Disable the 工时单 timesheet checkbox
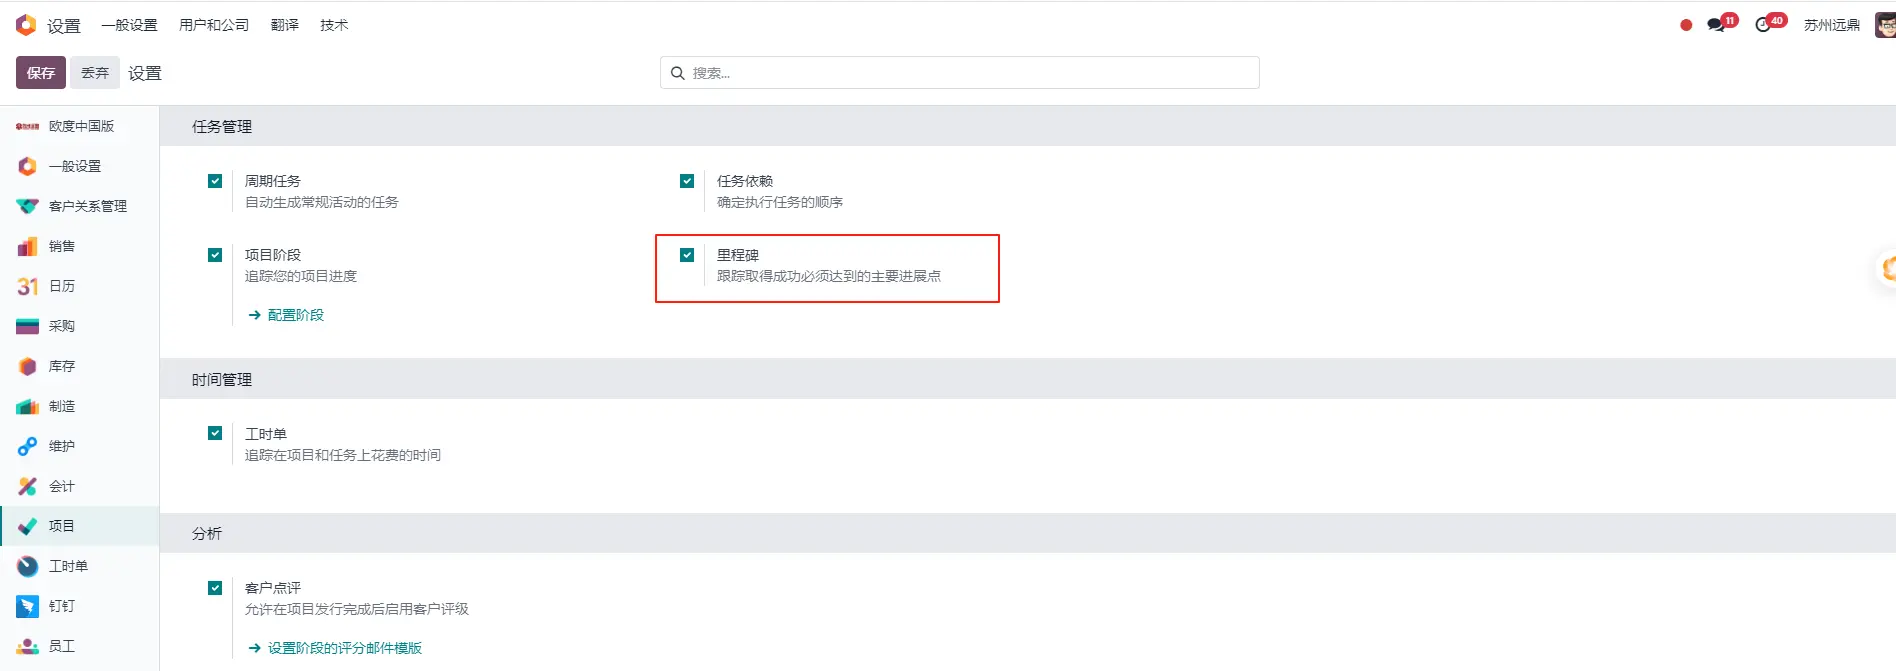The image size is (1896, 671). [215, 433]
